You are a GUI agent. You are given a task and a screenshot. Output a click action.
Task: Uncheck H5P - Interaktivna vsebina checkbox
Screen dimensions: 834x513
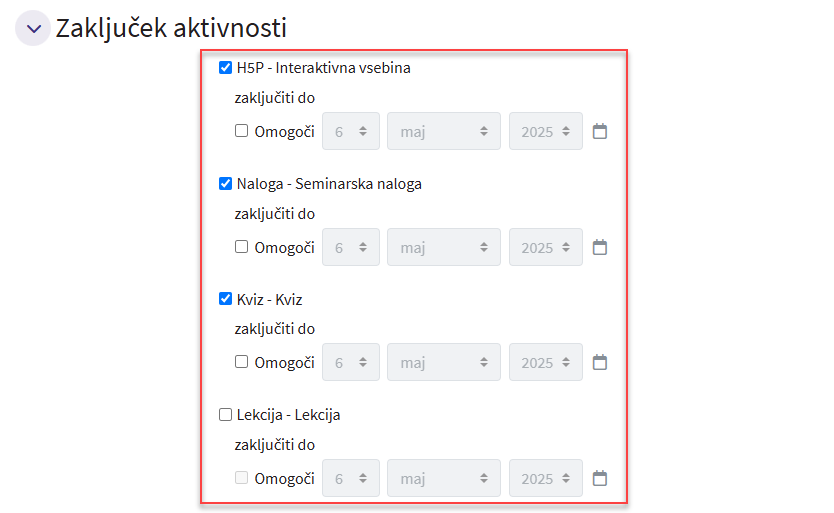[225, 68]
